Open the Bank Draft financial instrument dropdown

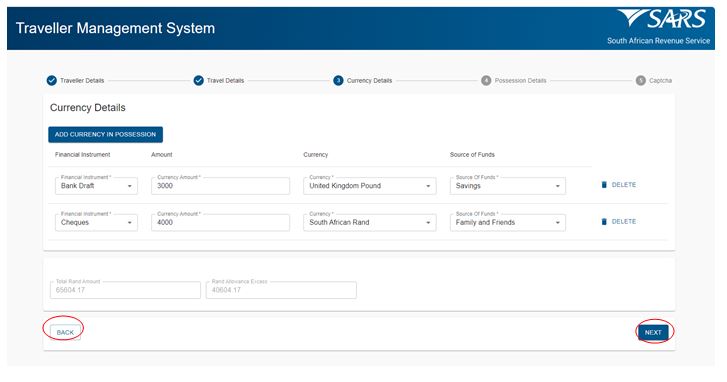click(96, 185)
